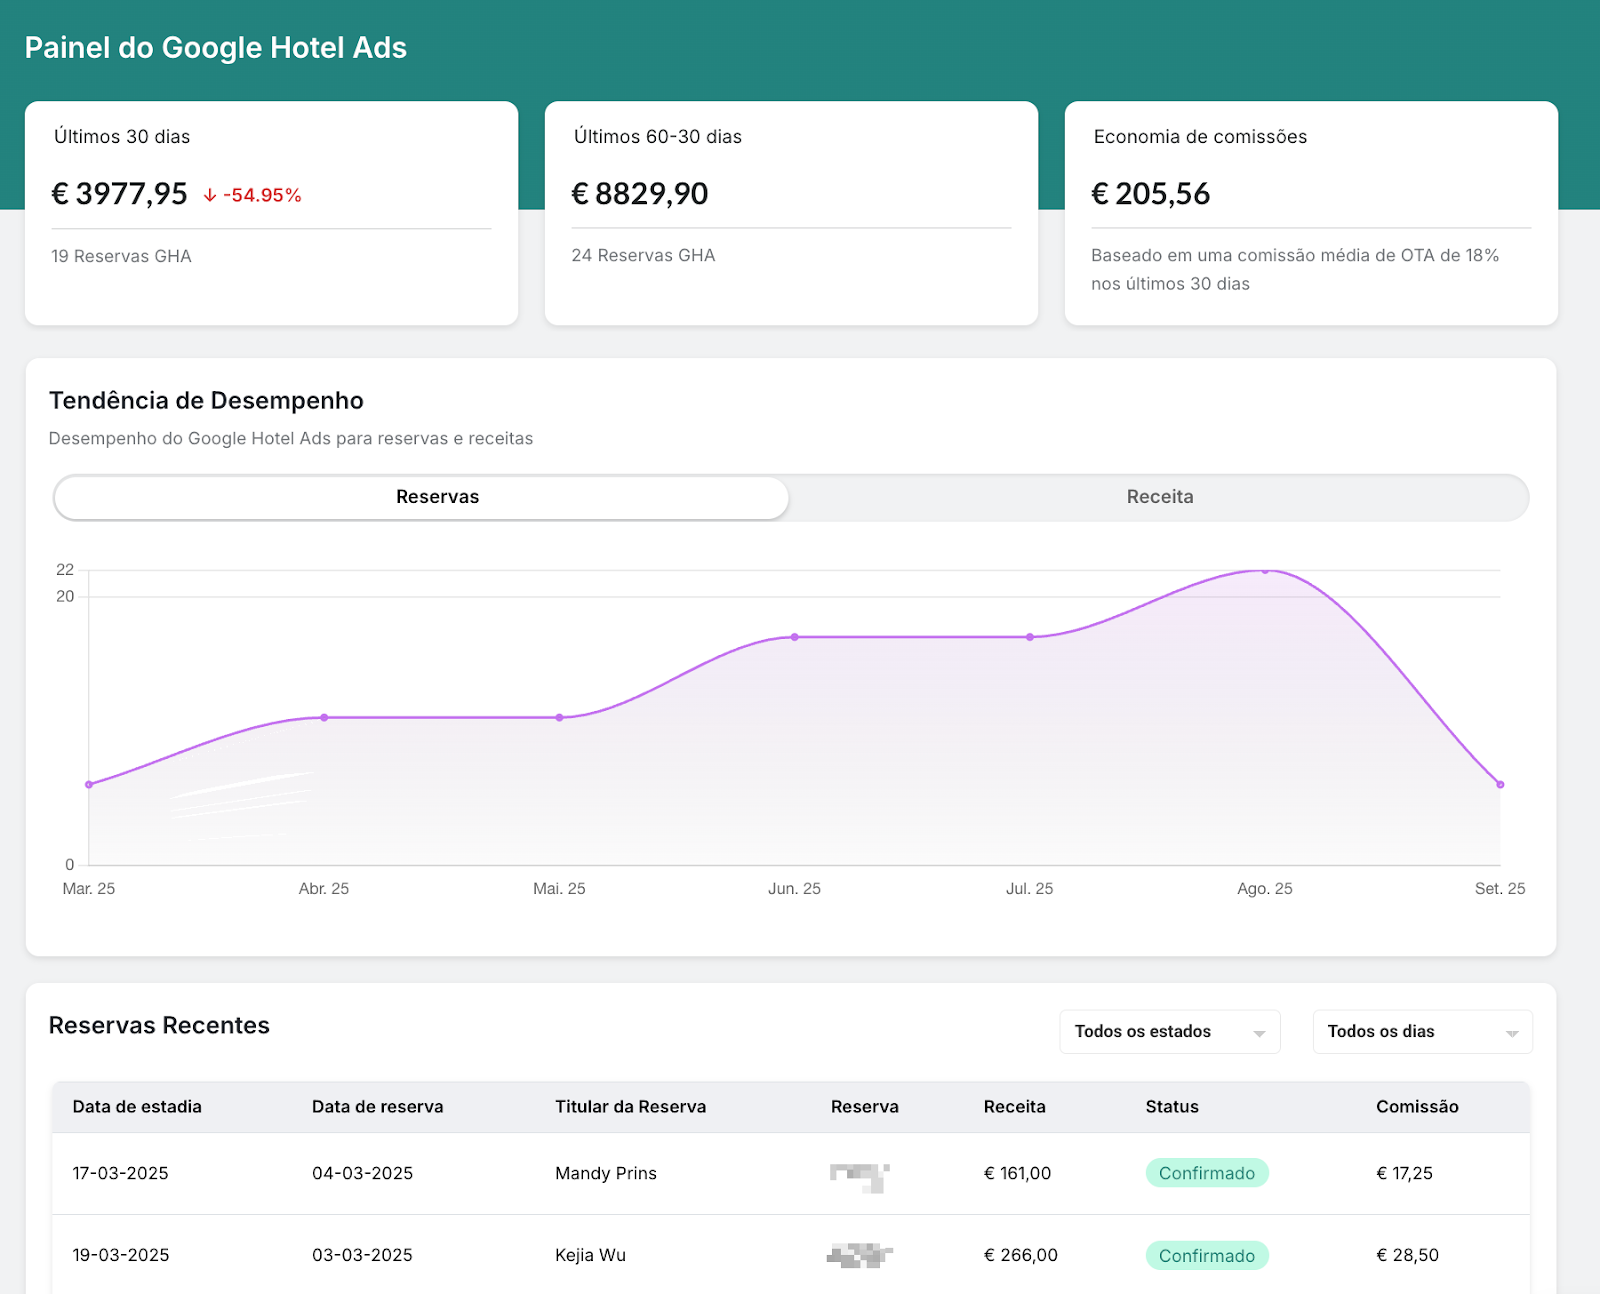Click the Comissão column header
Image resolution: width=1600 pixels, height=1294 pixels.
[1417, 1107]
